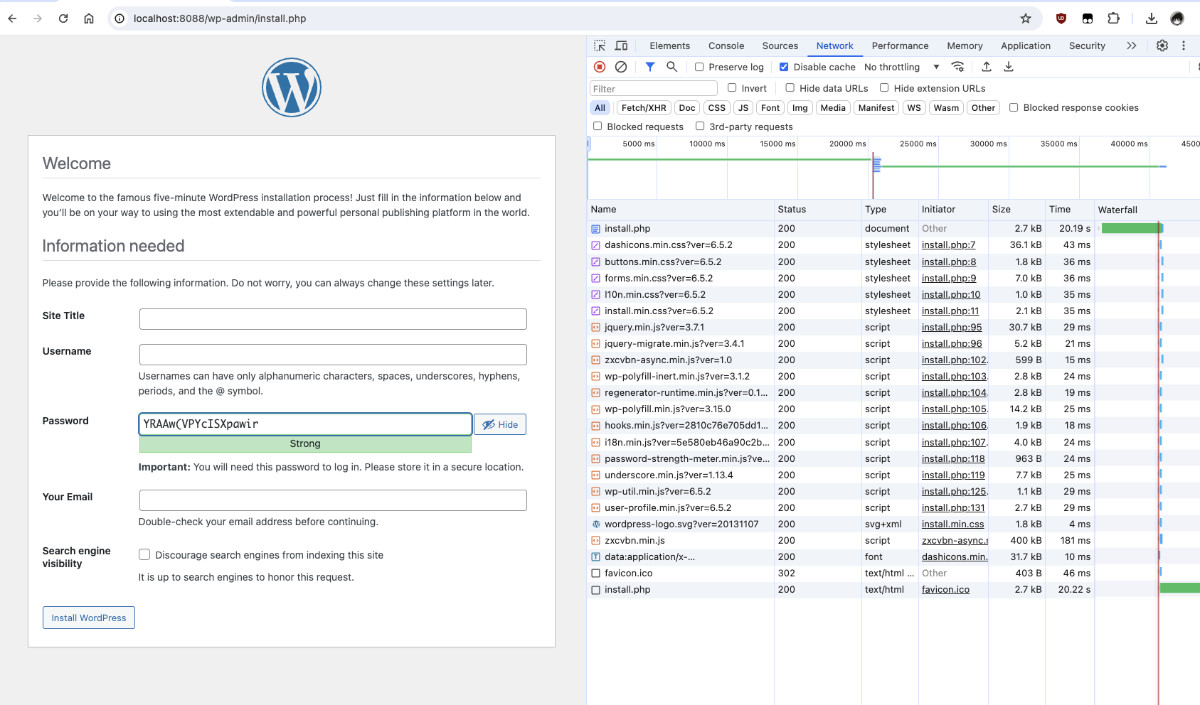Image resolution: width=1200 pixels, height=705 pixels.
Task: Click the Install WordPress button
Action: point(89,618)
